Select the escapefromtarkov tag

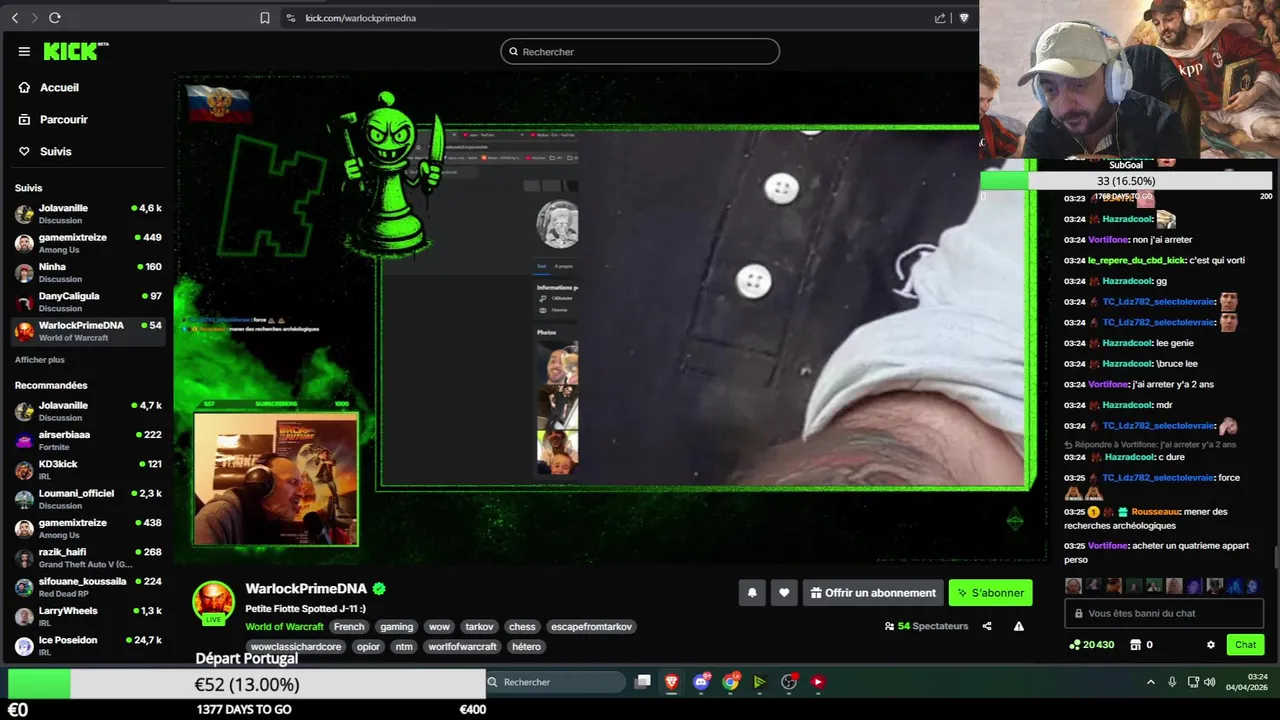(x=591, y=627)
